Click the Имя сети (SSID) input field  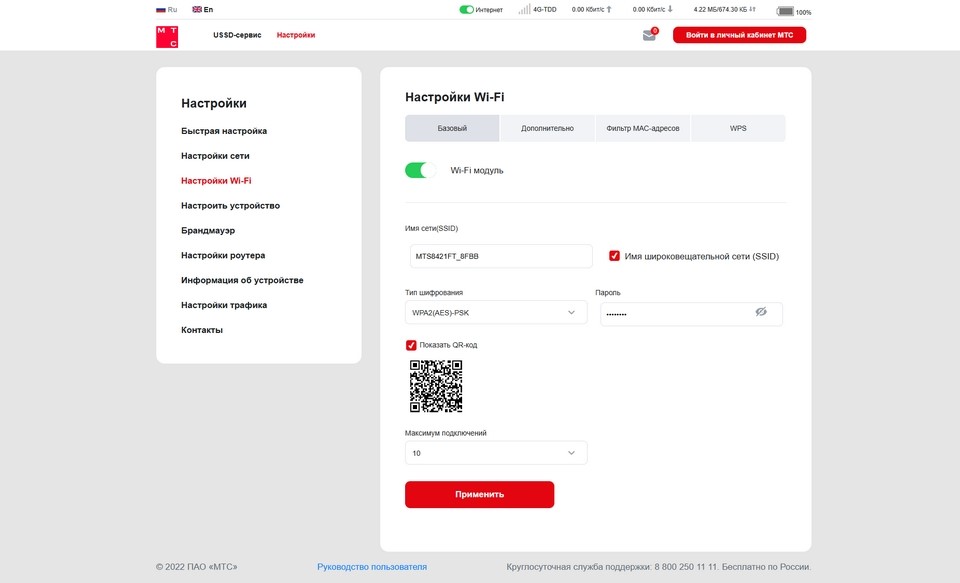(x=501, y=256)
